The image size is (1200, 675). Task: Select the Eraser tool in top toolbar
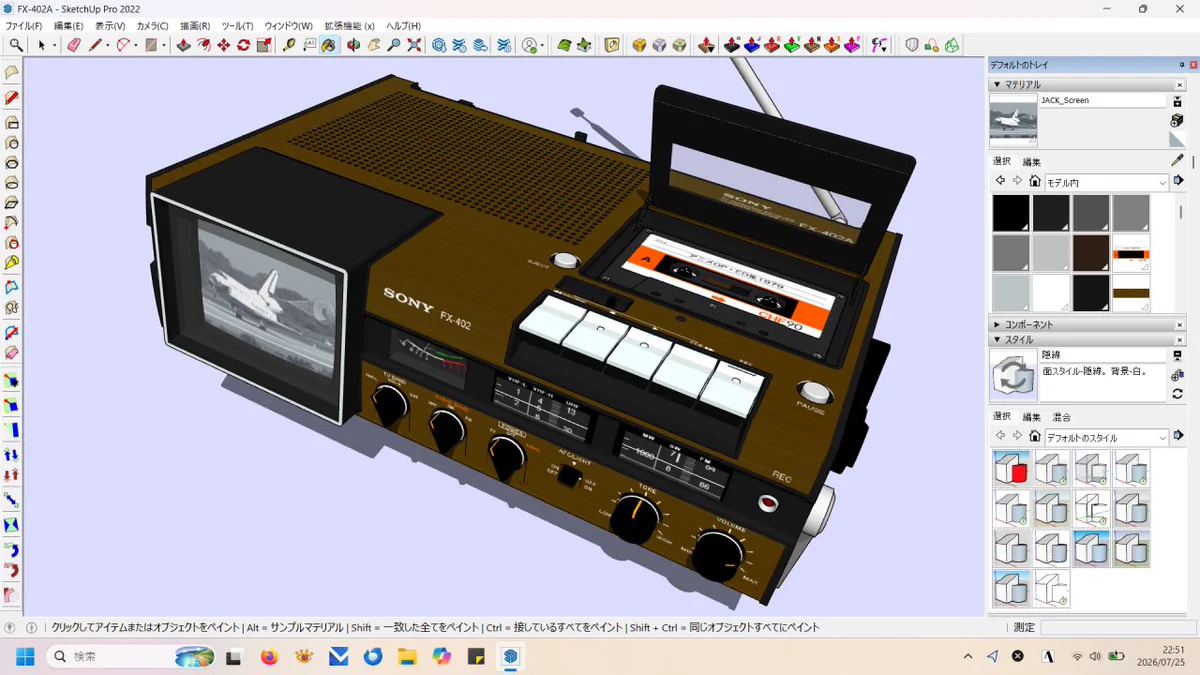tap(73, 45)
